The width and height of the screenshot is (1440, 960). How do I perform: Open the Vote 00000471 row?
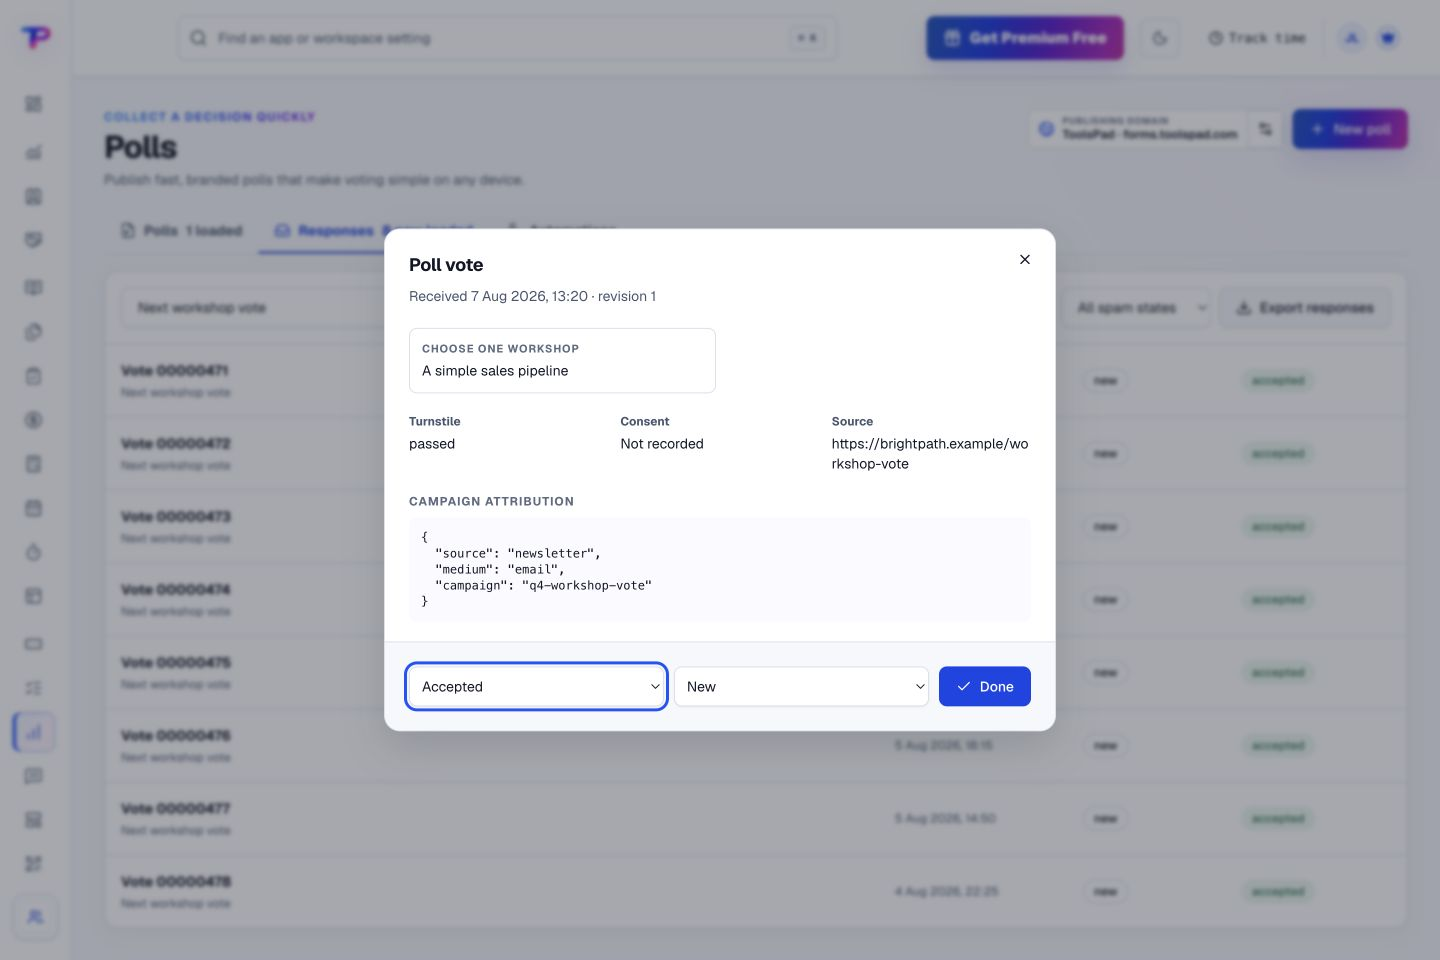click(x=756, y=380)
